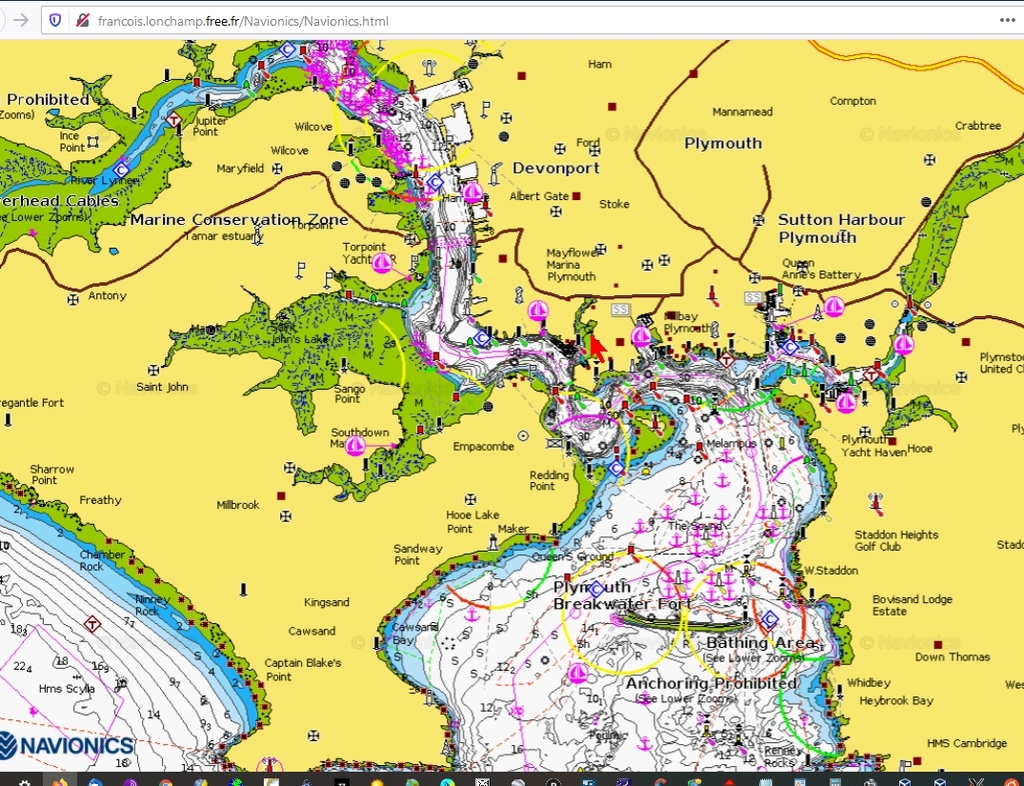This screenshot has width=1024, height=786.
Task: Click the 'Bovisand Lodge Estate' label
Action: point(912,605)
